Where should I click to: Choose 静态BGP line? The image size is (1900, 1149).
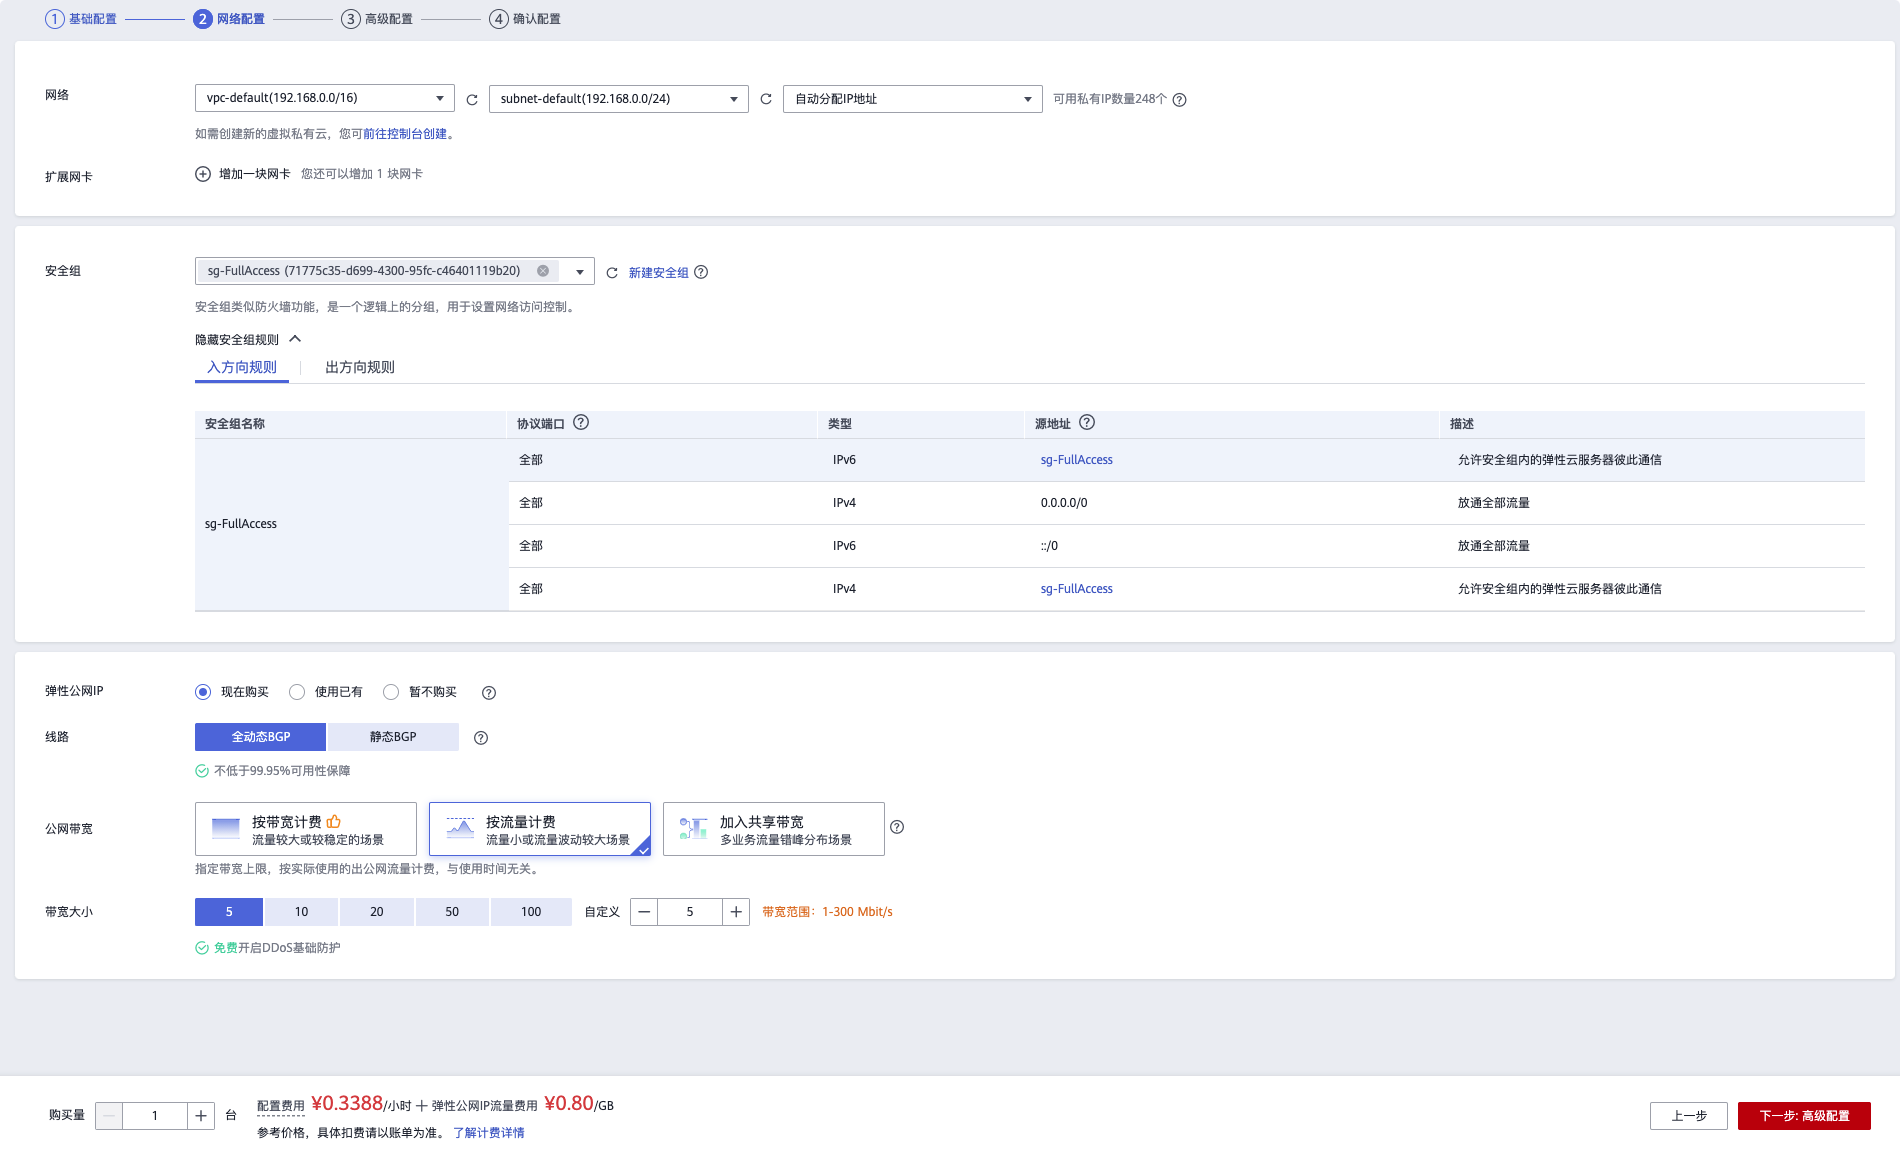[x=393, y=737]
